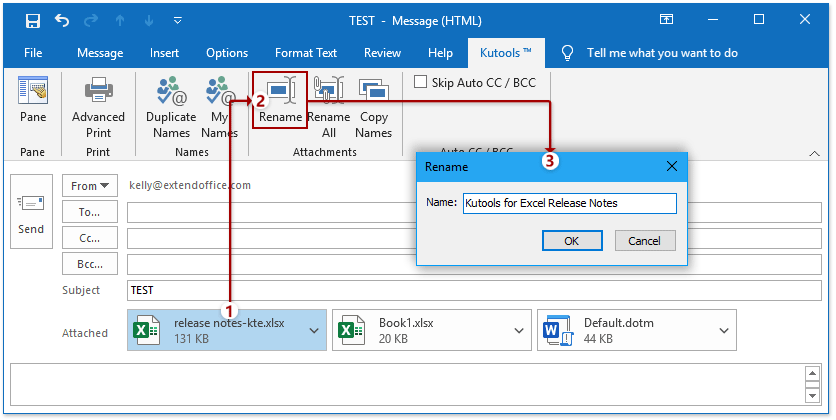Cancel the Rename dialog
836x420 pixels.
point(645,240)
